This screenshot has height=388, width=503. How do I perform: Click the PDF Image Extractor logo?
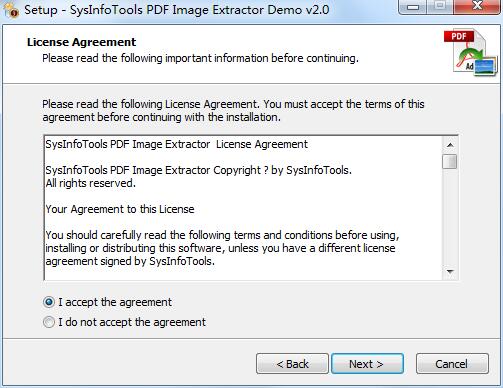coord(470,52)
